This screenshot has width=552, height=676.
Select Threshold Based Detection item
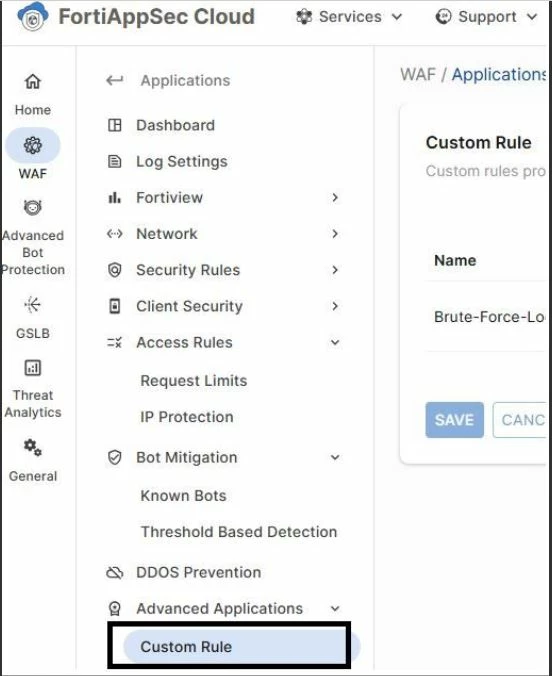pos(239,532)
